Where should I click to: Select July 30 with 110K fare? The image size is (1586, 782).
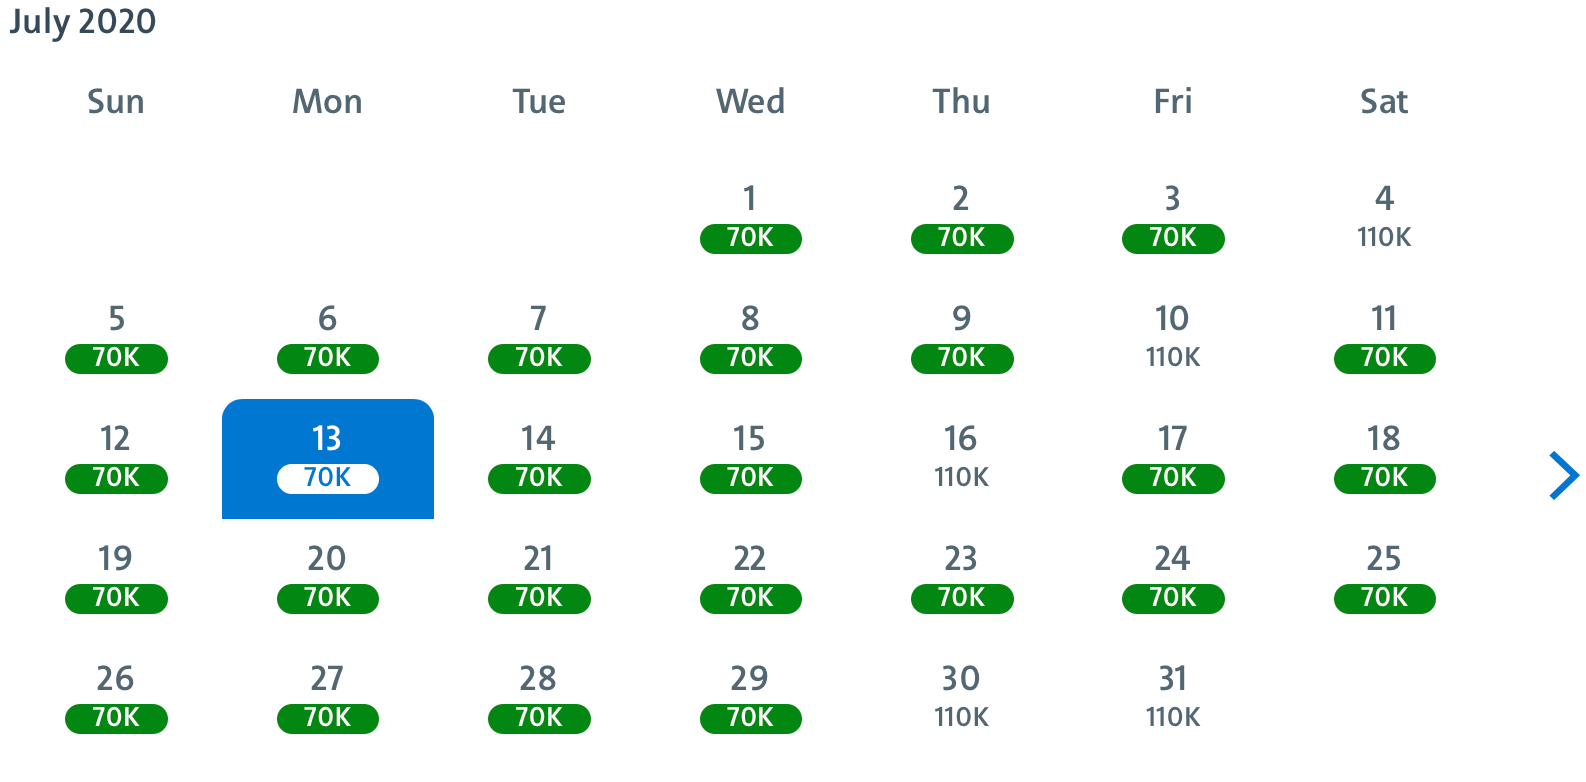961,699
